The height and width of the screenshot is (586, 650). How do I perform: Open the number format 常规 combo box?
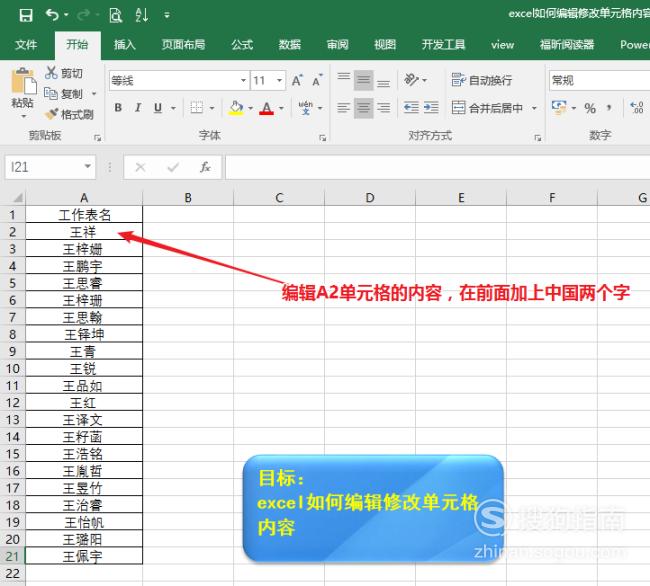pyautogui.click(x=599, y=80)
